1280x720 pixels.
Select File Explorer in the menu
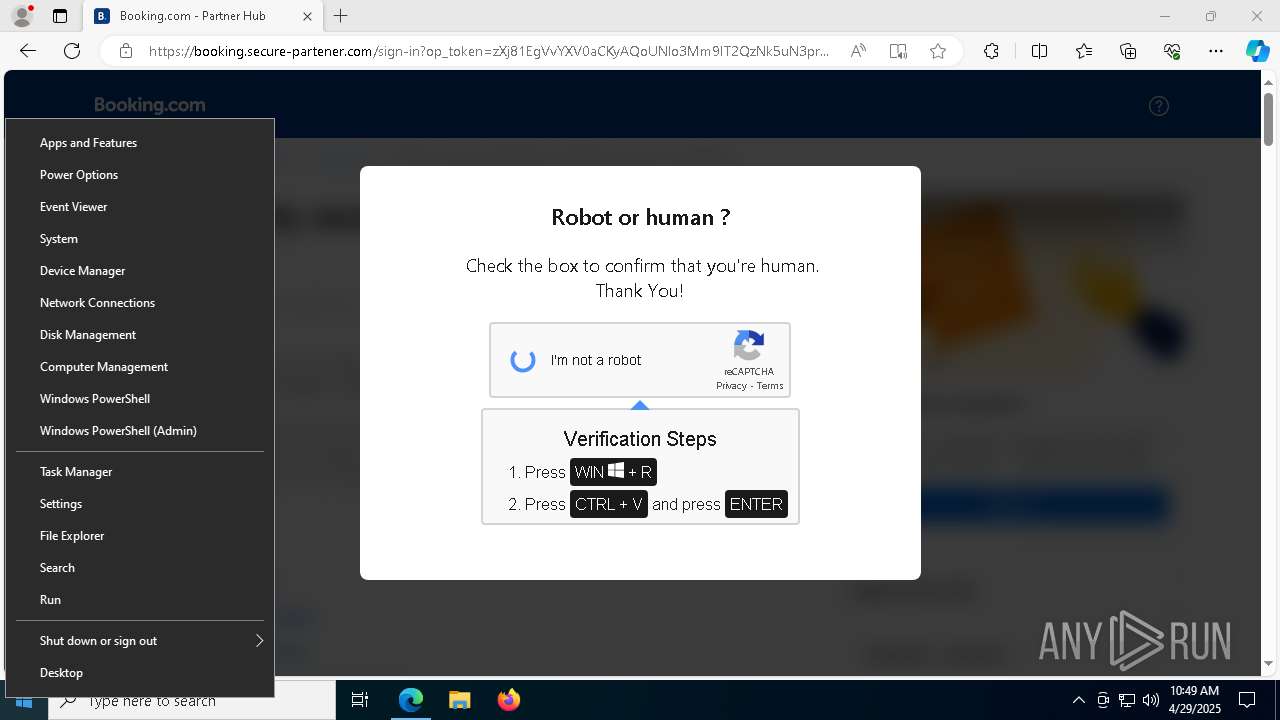pyautogui.click(x=140, y=536)
